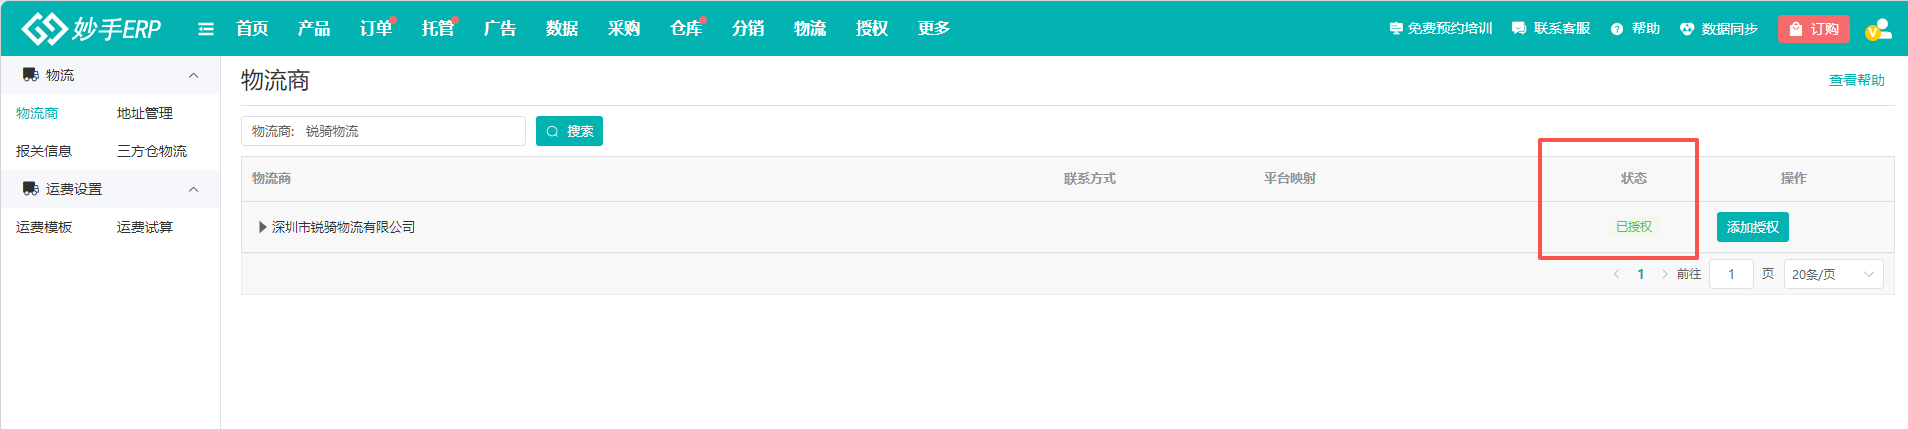This screenshot has height=429, width=1908.
Task: Select 运费模板 in the sidebar
Action: tap(44, 227)
